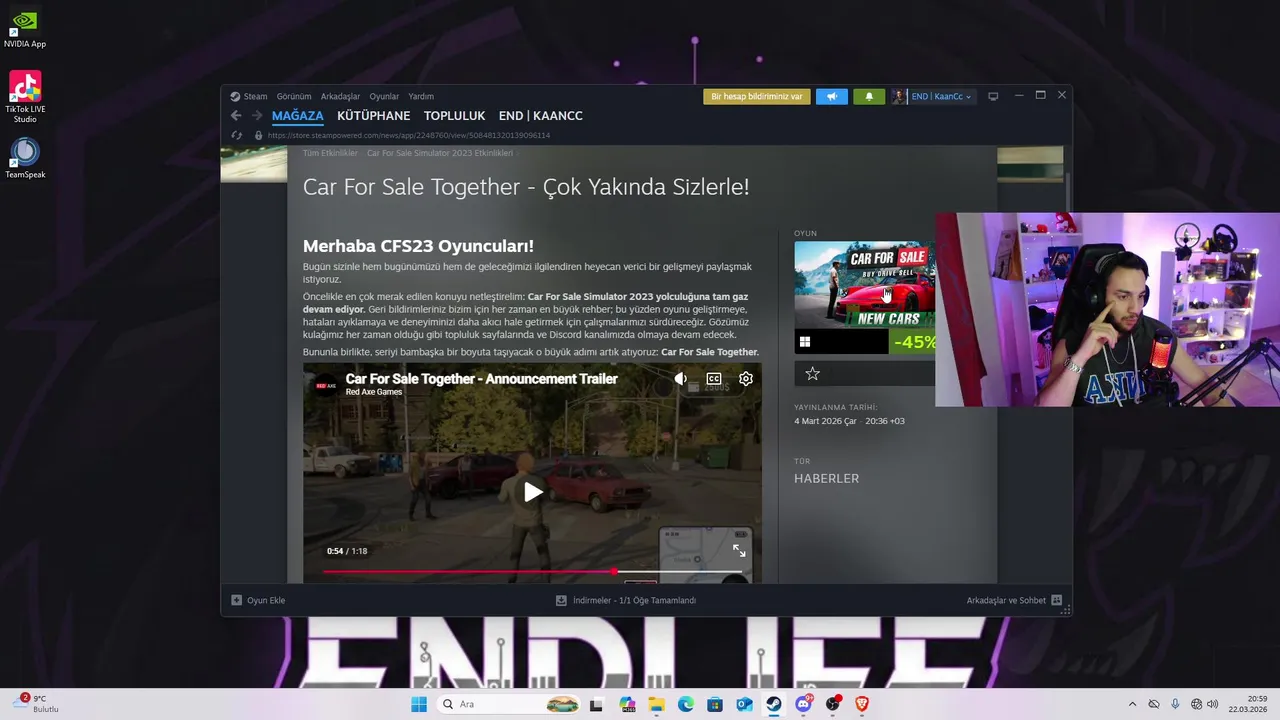Play the Announcement Trailer video
This screenshot has width=1280, height=720.
point(533,491)
